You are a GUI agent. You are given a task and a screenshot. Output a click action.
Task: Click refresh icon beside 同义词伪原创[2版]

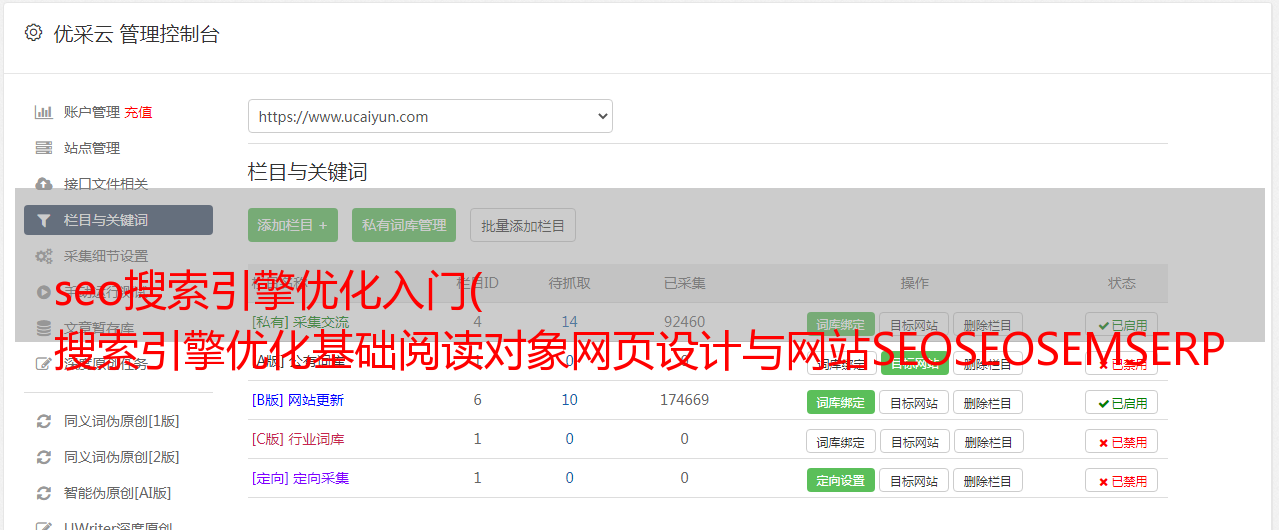point(44,457)
